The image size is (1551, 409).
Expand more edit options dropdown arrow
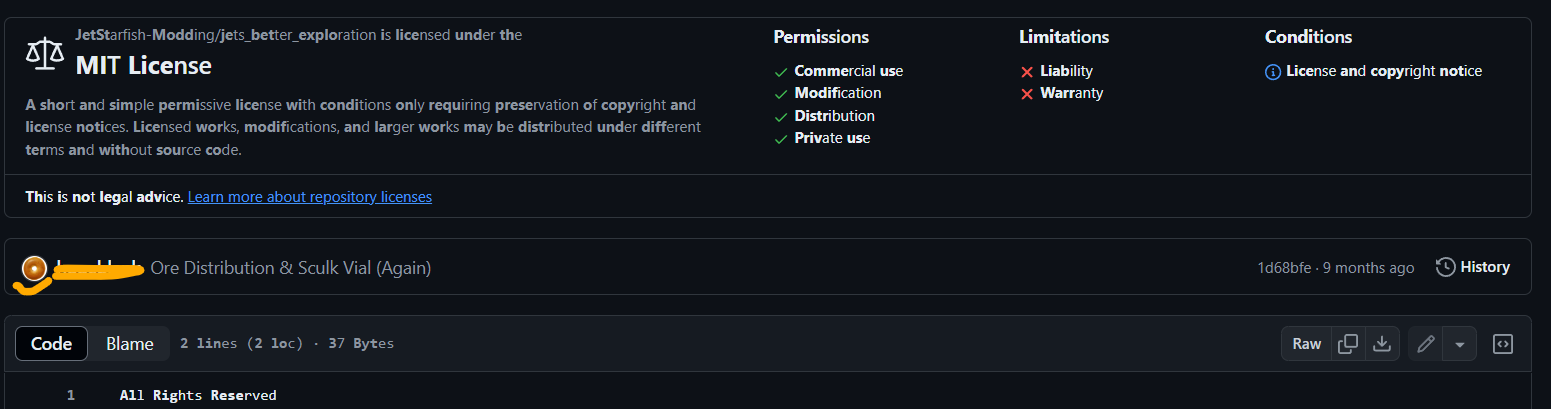pyautogui.click(x=1460, y=344)
